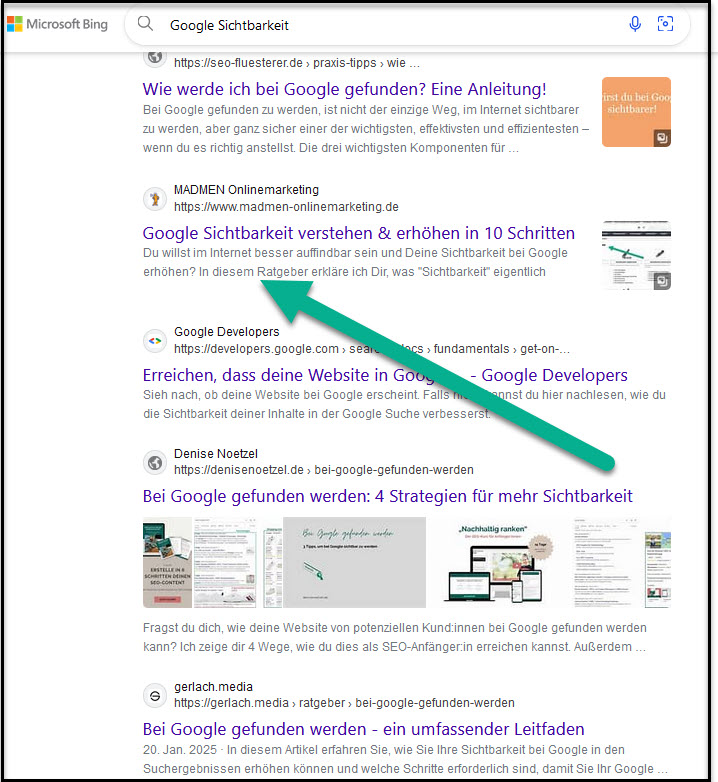Click the madmen-onlinemarketing.de URL

pyautogui.click(x=286, y=206)
